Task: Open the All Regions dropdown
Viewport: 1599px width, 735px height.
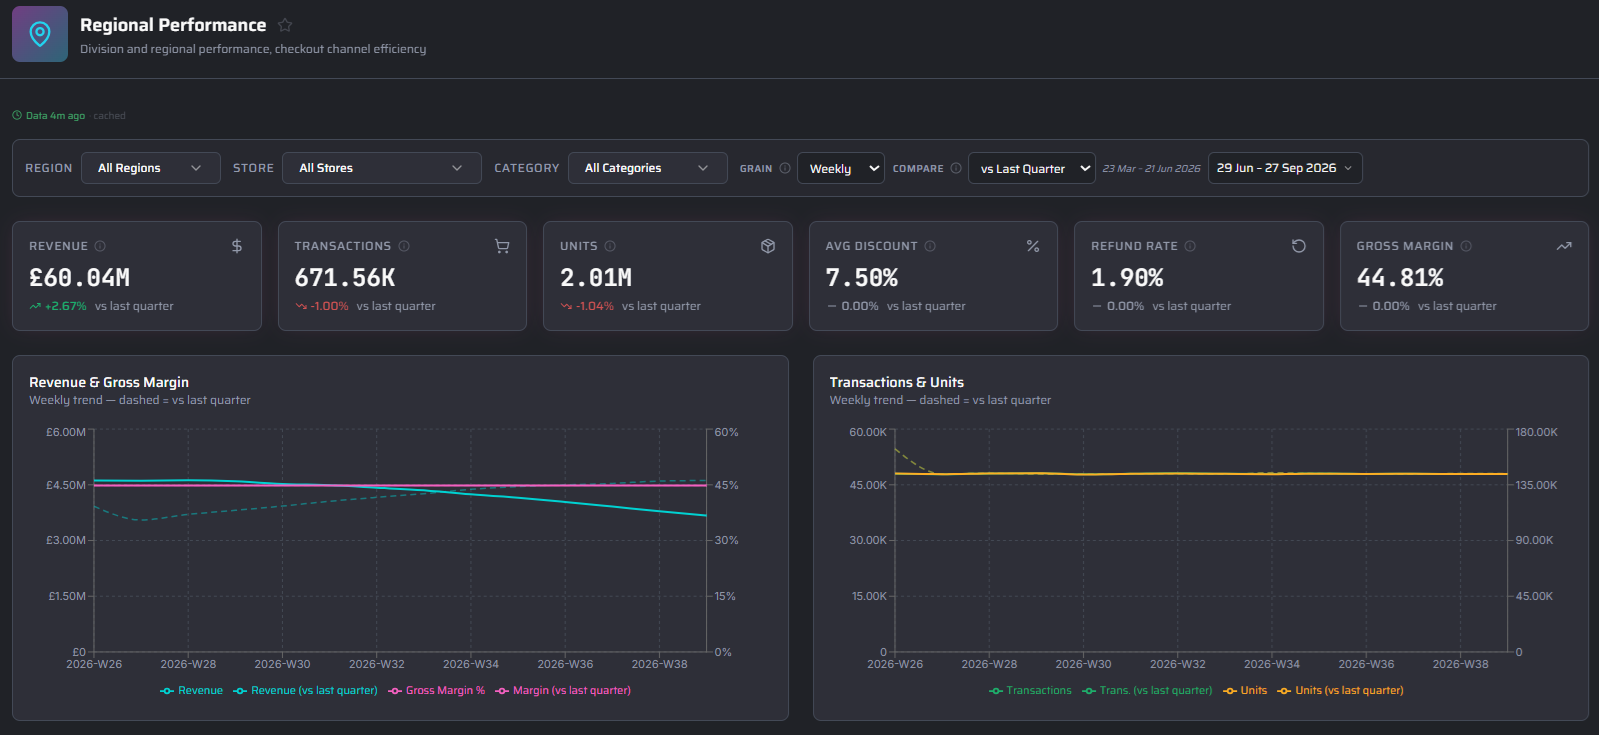Action: tap(149, 168)
